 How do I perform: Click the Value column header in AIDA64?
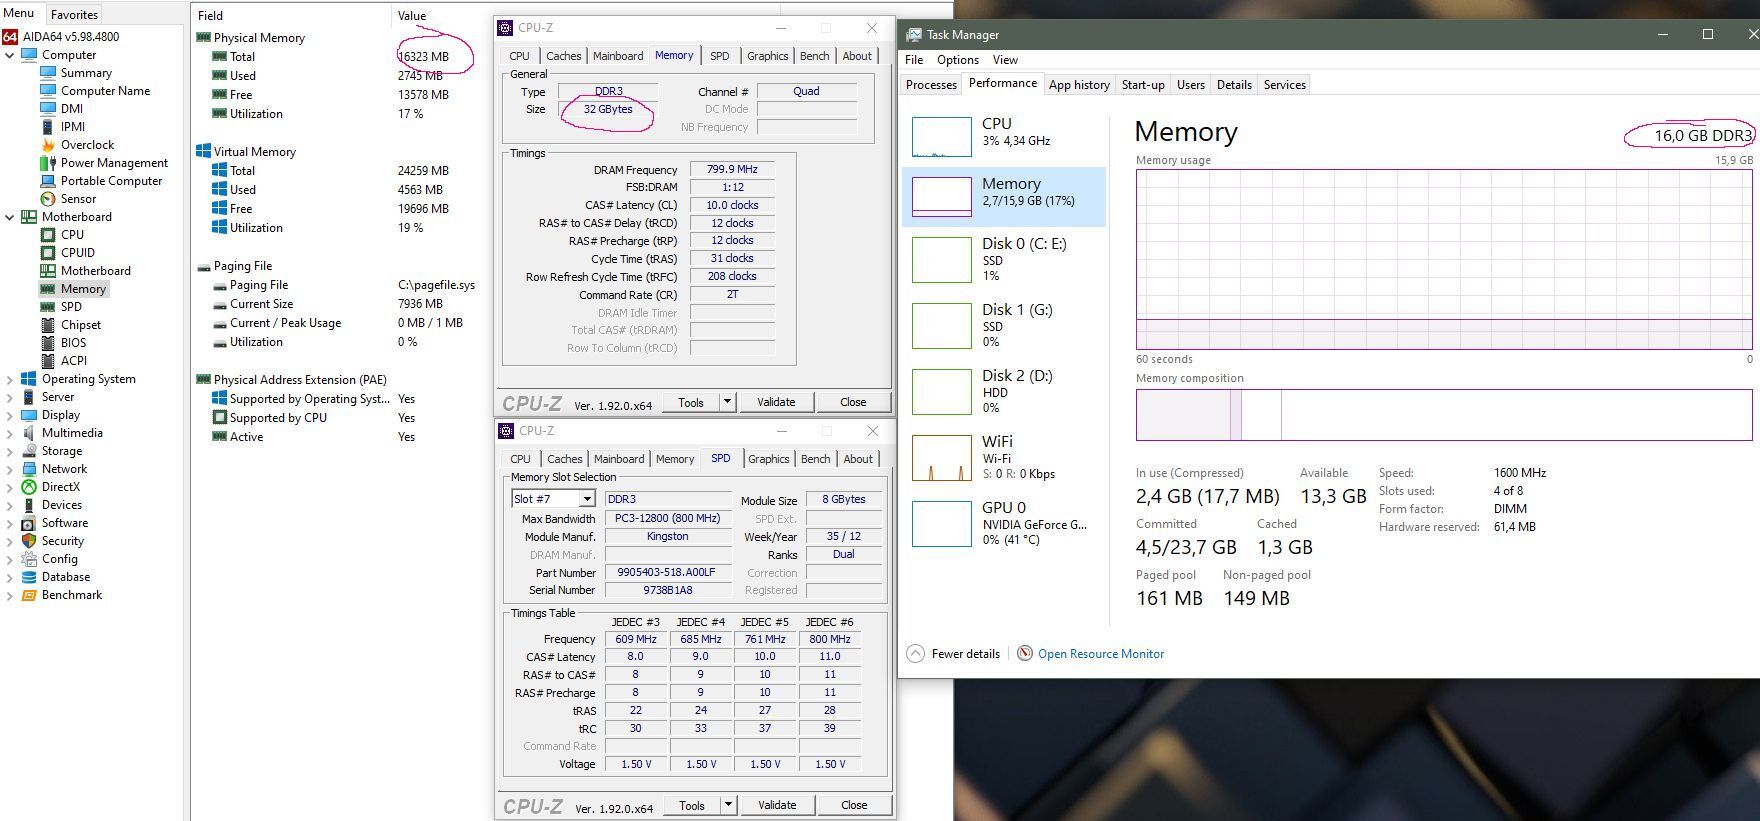click(412, 15)
